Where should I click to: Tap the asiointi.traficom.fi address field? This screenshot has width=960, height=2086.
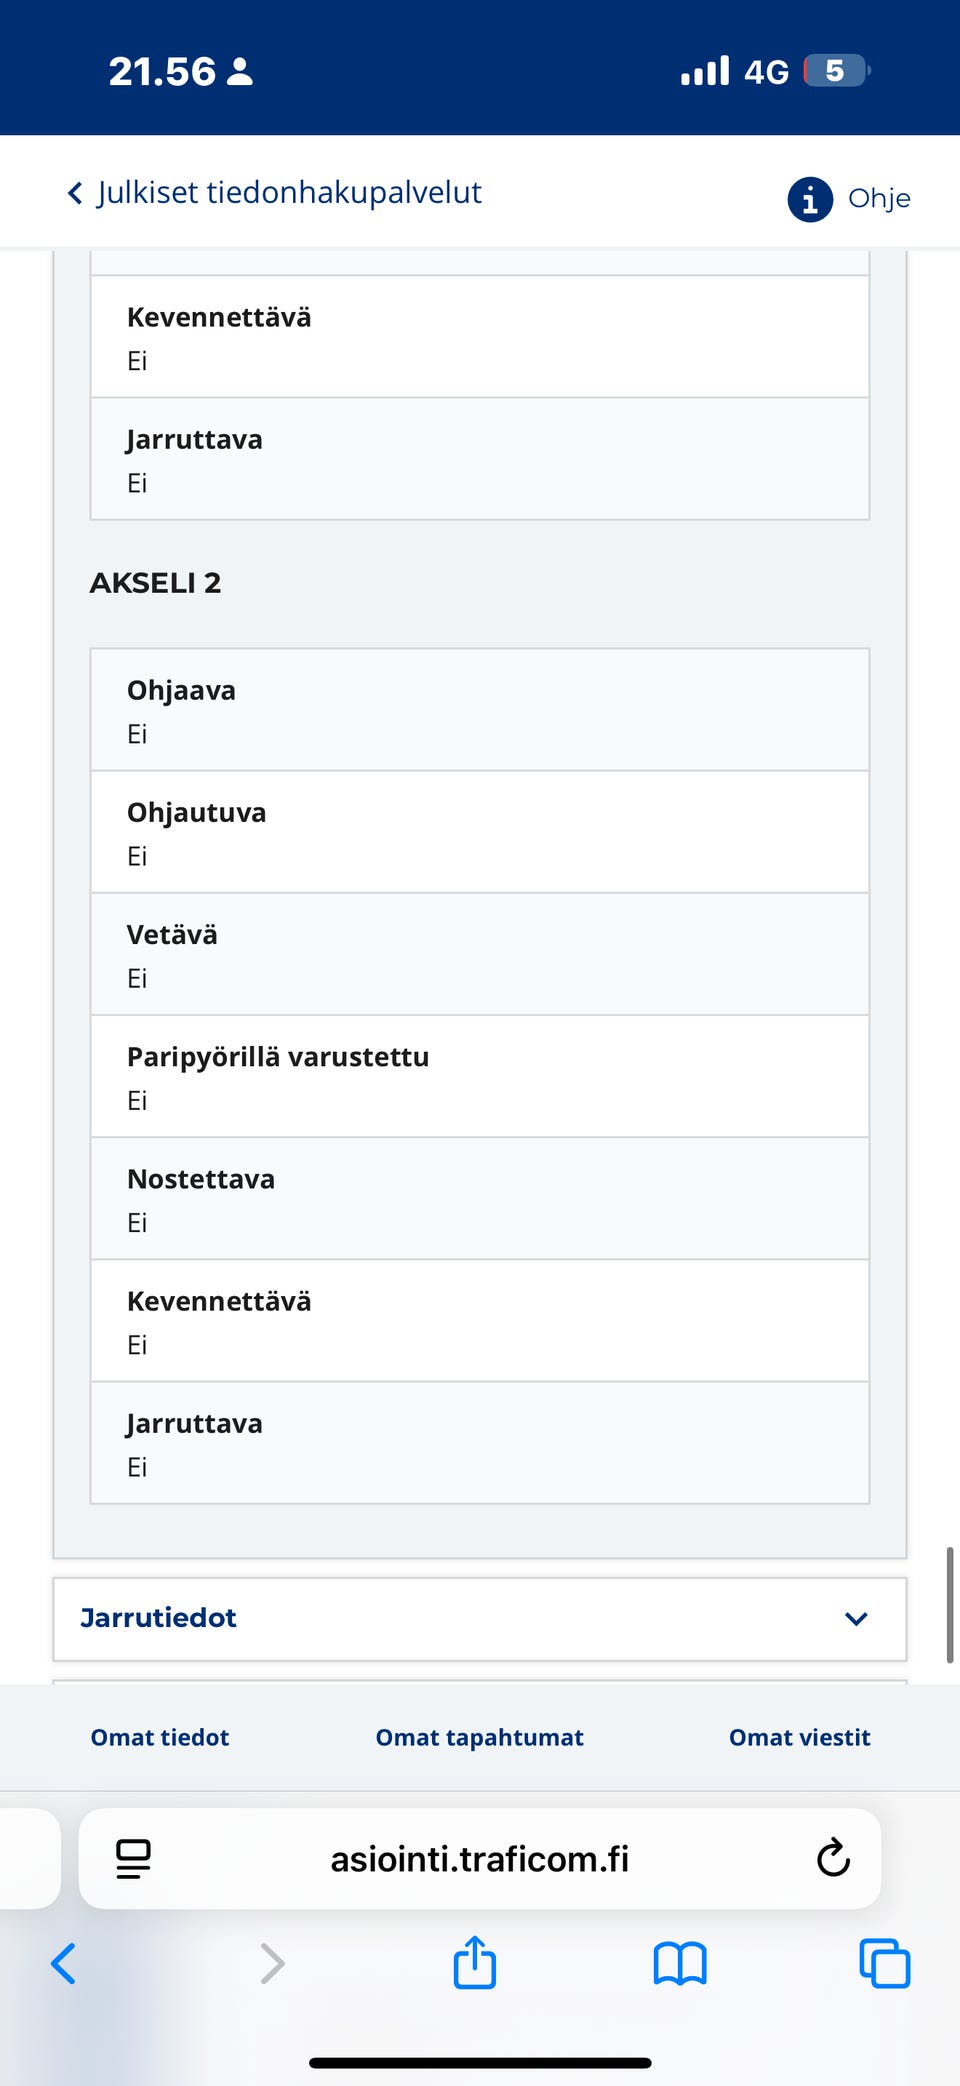tap(480, 1859)
